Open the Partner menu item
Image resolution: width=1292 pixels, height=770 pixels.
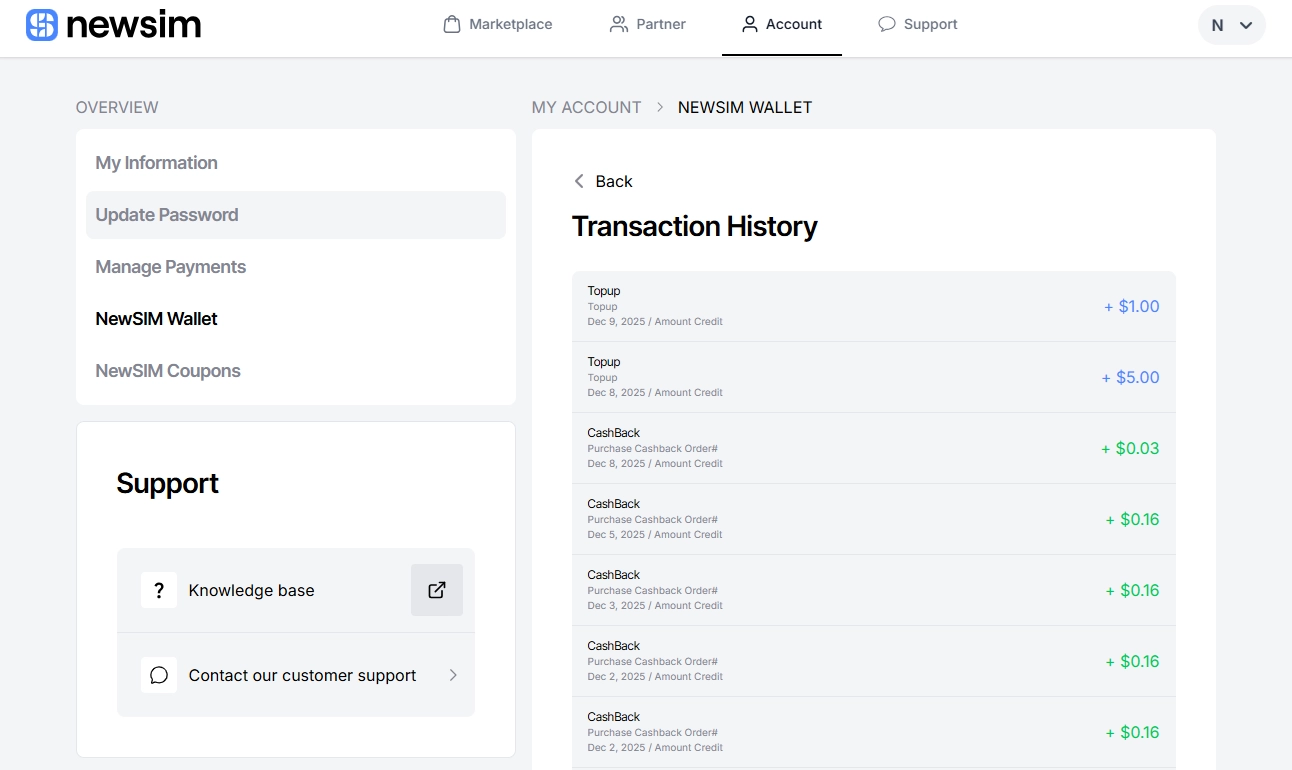[x=648, y=24]
